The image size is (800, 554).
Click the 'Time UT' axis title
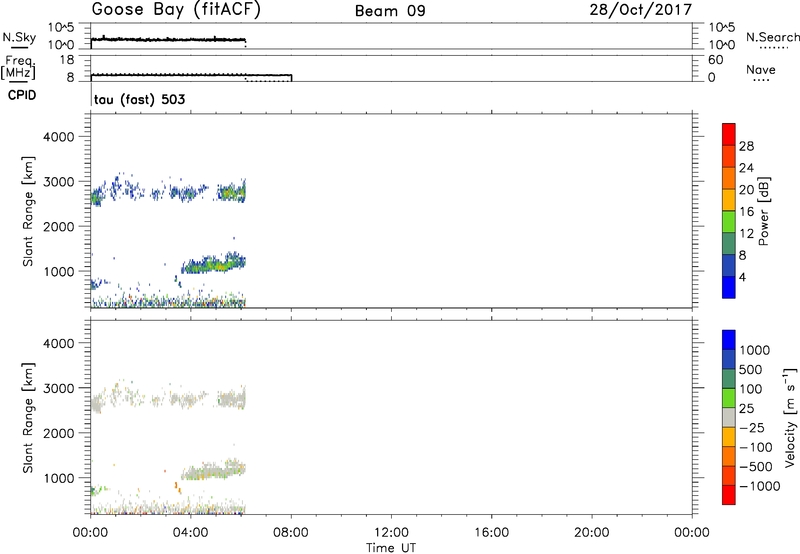tap(391, 548)
